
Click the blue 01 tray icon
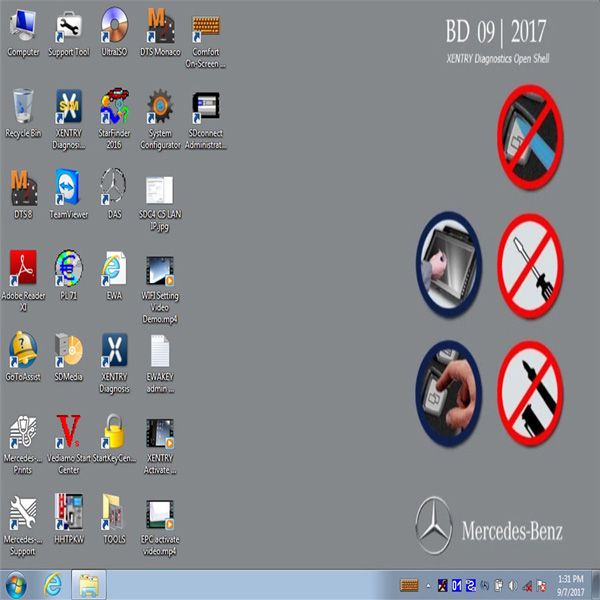point(457,585)
